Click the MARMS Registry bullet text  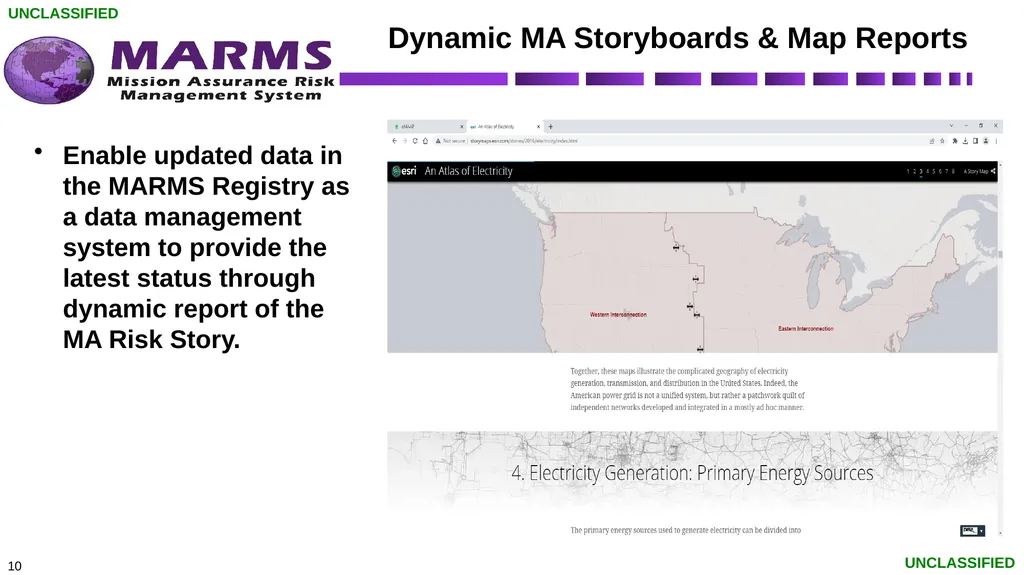206,248
